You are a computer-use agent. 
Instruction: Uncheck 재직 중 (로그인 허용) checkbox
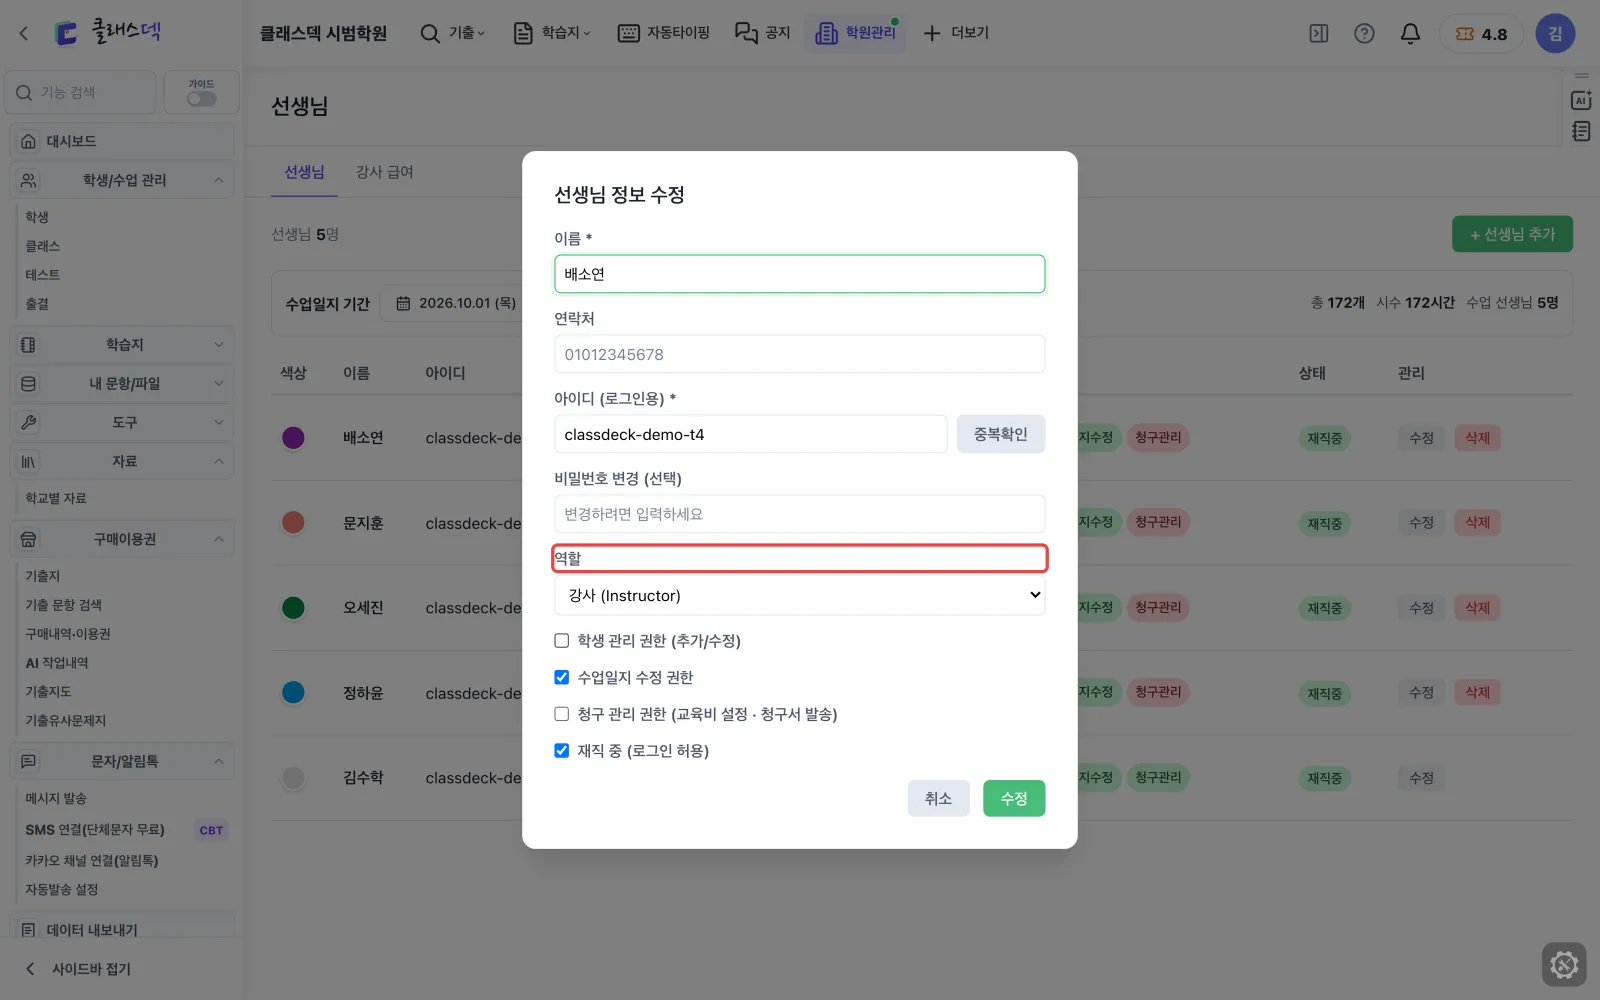point(562,751)
